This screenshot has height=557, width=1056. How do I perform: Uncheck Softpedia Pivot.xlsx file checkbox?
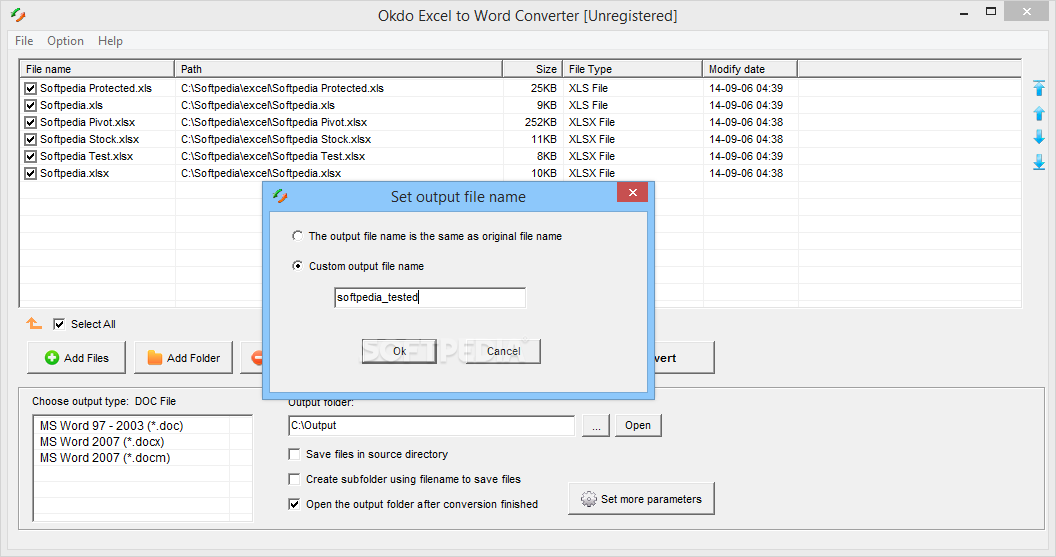click(x=30, y=122)
